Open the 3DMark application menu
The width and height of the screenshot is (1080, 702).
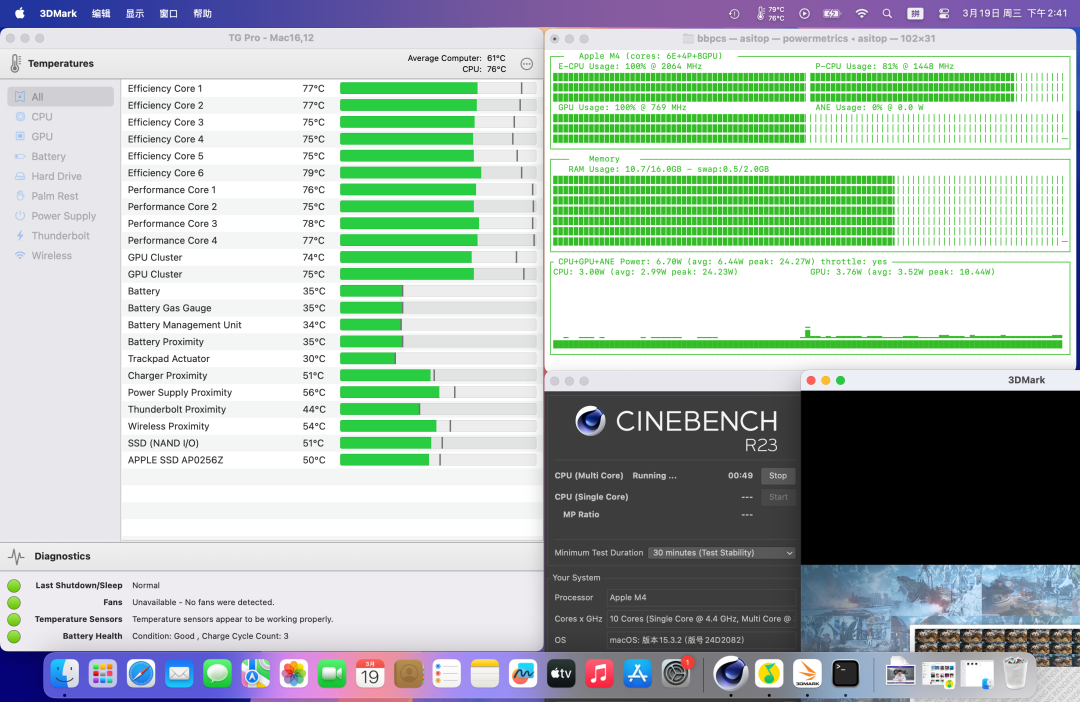click(58, 14)
